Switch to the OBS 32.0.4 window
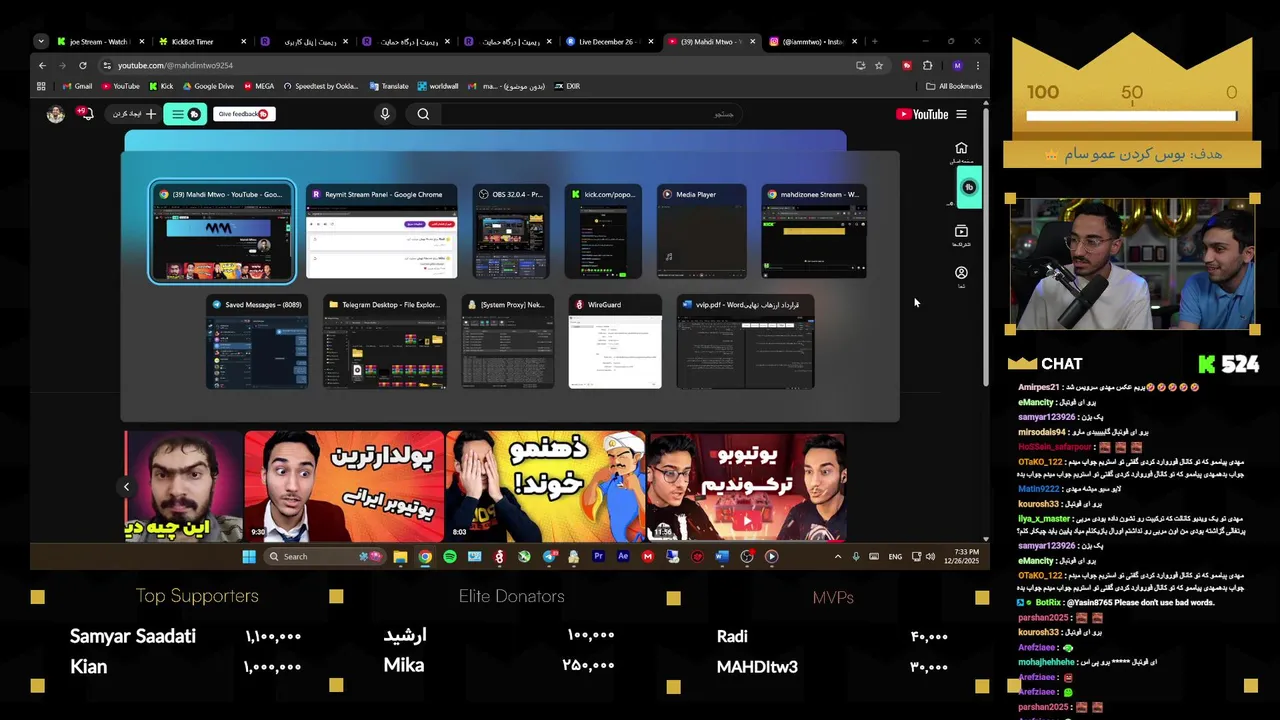The image size is (1280, 720). point(511,232)
